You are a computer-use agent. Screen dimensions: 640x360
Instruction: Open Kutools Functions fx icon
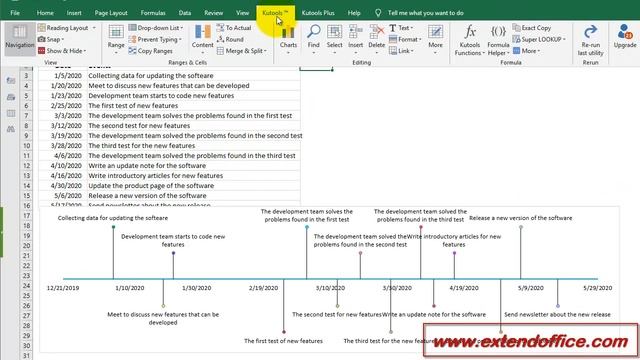pyautogui.click(x=470, y=32)
